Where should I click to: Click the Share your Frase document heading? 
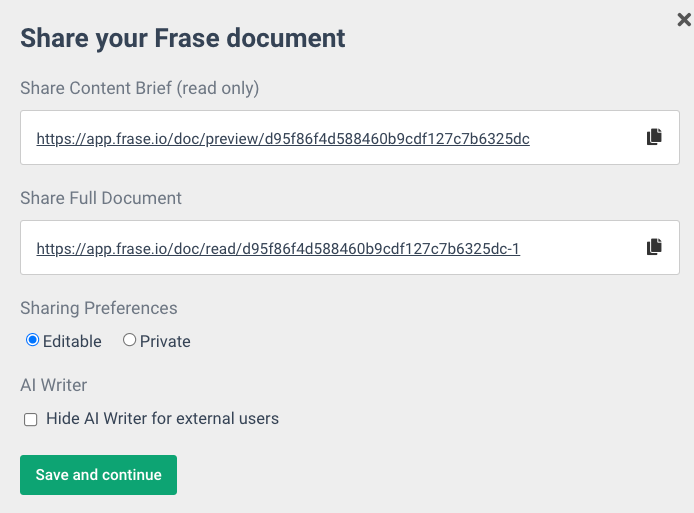pyautogui.click(x=182, y=38)
